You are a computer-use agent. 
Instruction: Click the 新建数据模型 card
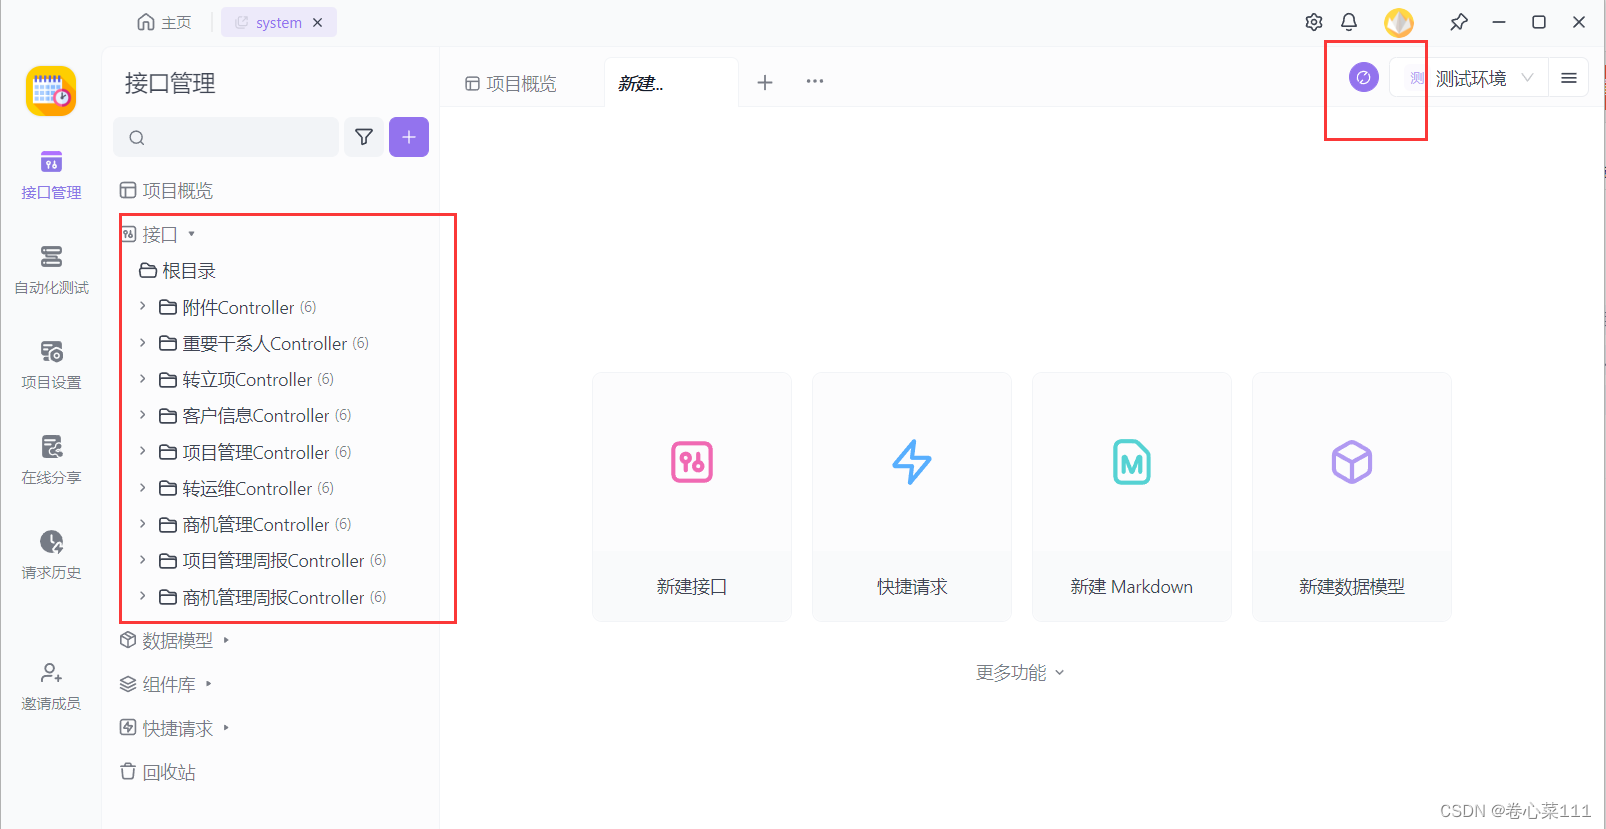(1352, 497)
